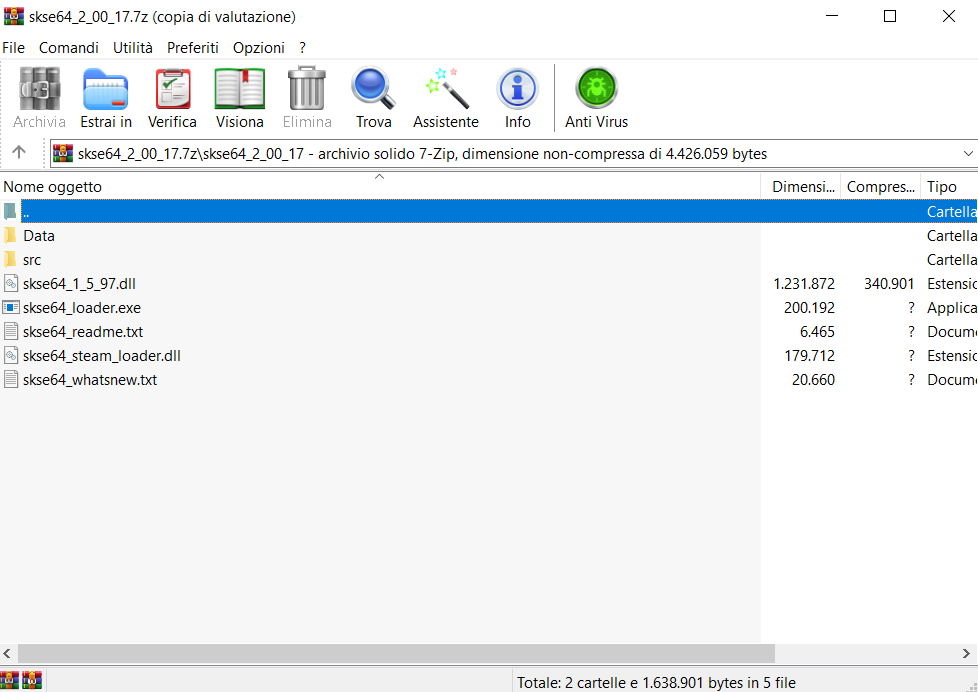The height and width of the screenshot is (692, 978).
Task: Minimize the WinRAR window
Action: pos(832,16)
